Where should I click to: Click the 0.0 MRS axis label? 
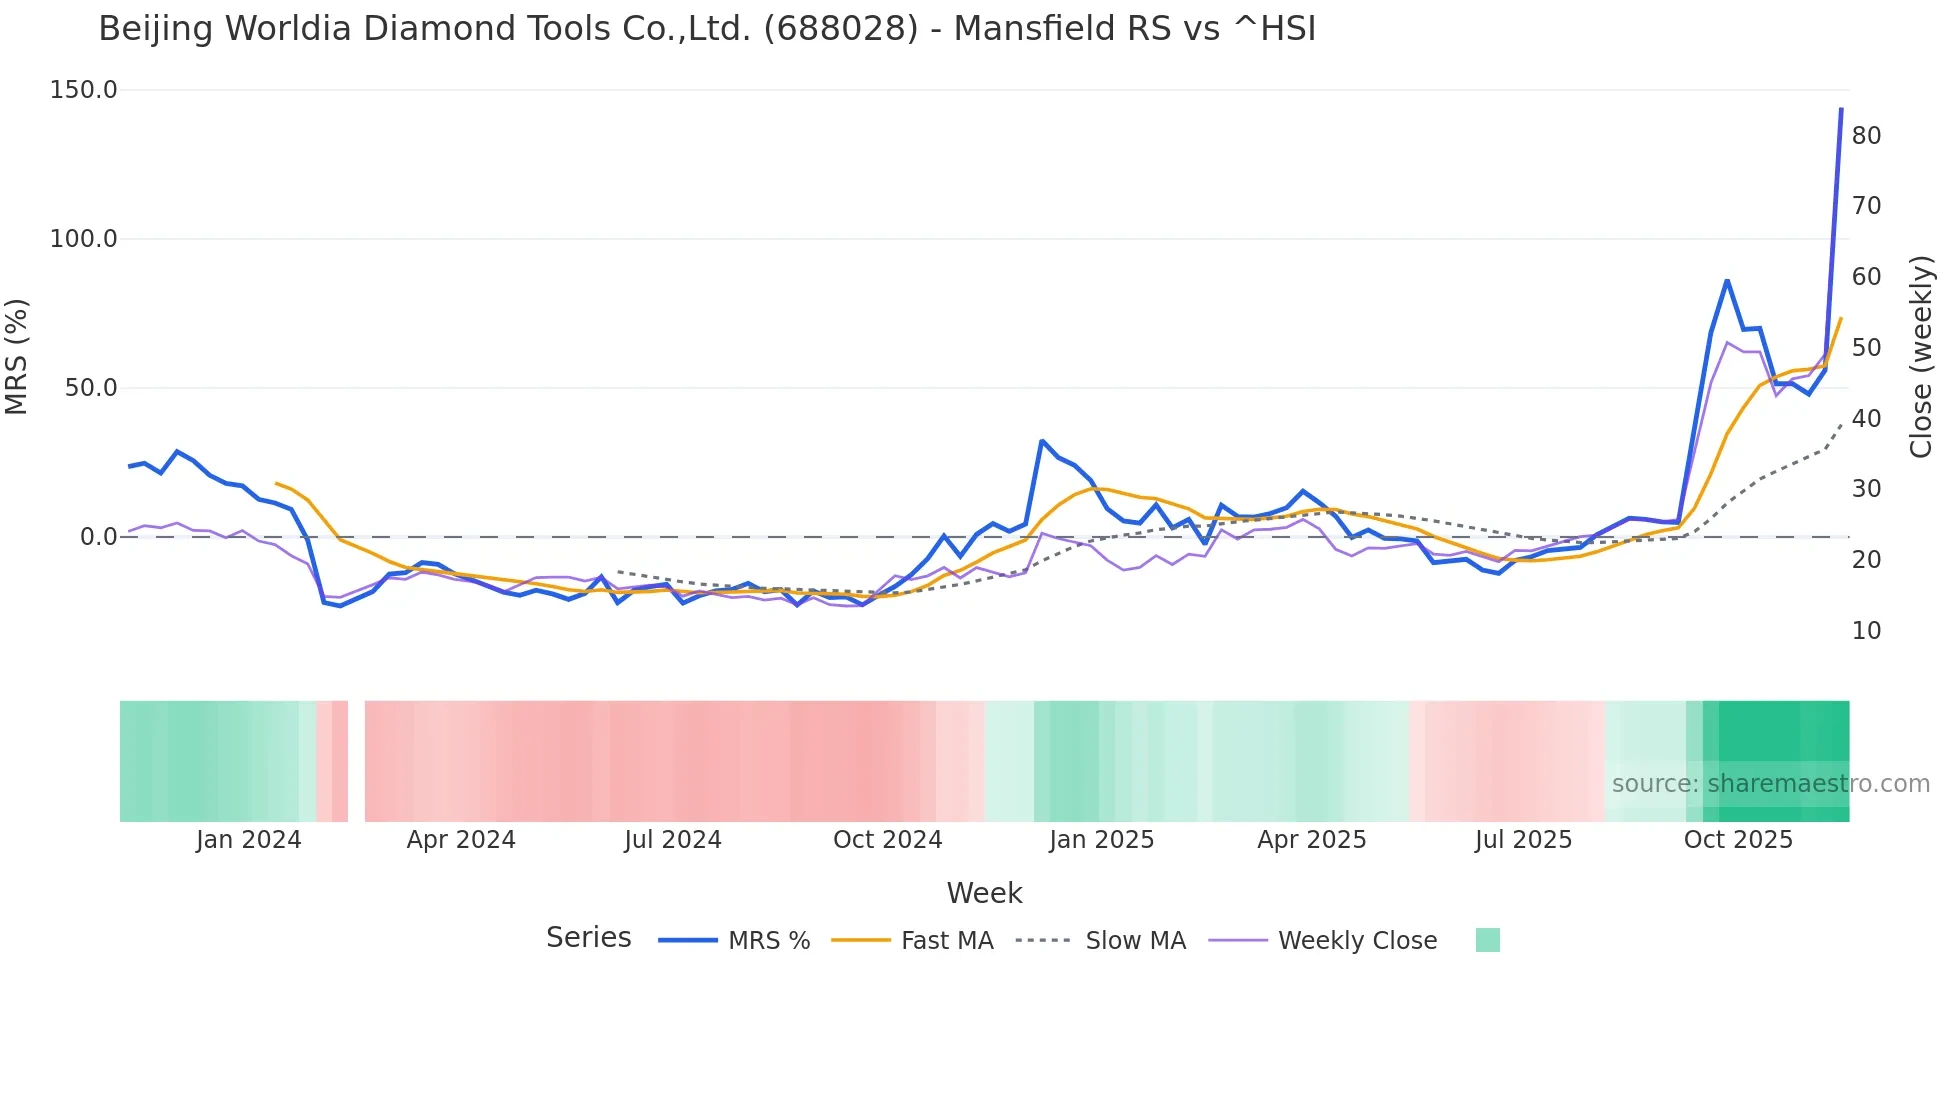point(99,537)
